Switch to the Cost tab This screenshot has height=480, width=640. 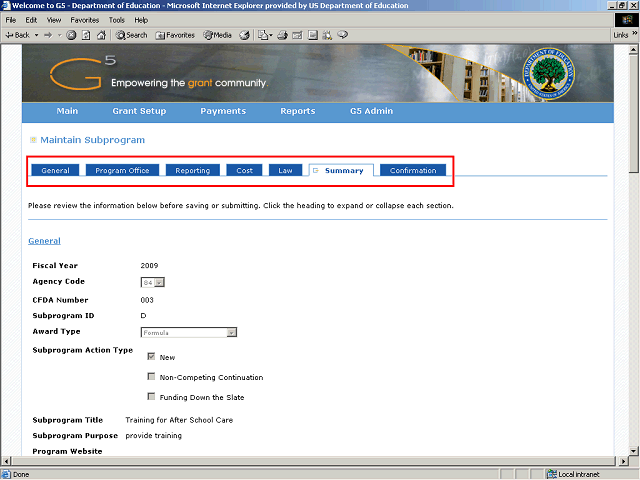point(244,170)
